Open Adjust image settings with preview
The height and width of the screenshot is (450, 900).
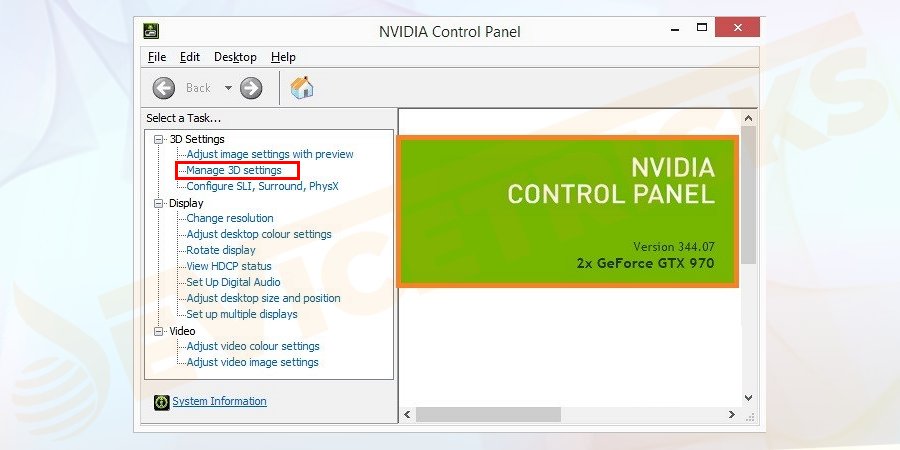(270, 154)
